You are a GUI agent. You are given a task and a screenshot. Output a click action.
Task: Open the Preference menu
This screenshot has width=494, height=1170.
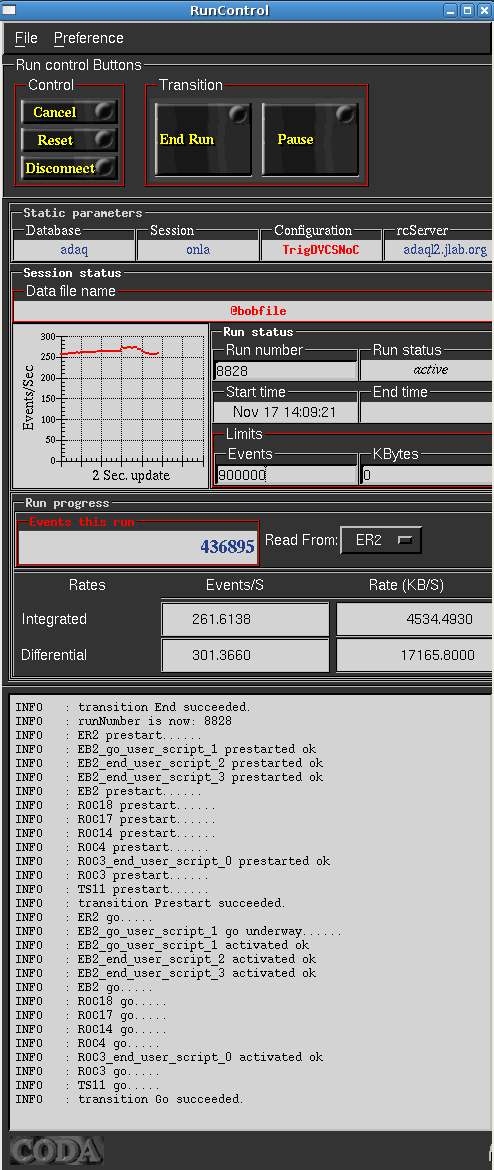89,38
